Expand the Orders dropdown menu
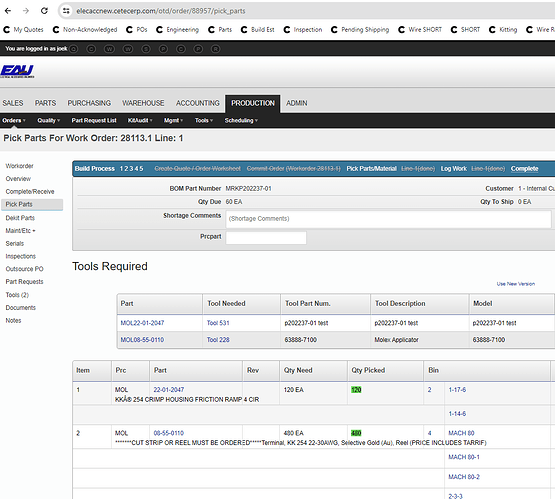The height and width of the screenshot is (499, 555). (x=14, y=120)
